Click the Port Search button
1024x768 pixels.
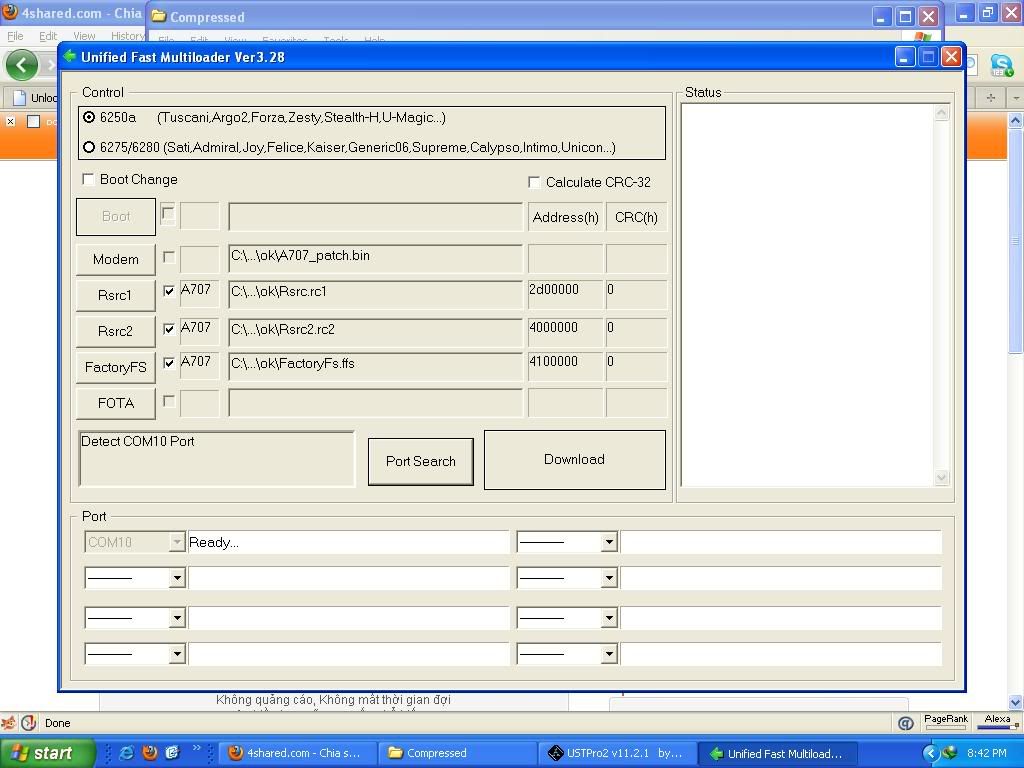point(420,461)
